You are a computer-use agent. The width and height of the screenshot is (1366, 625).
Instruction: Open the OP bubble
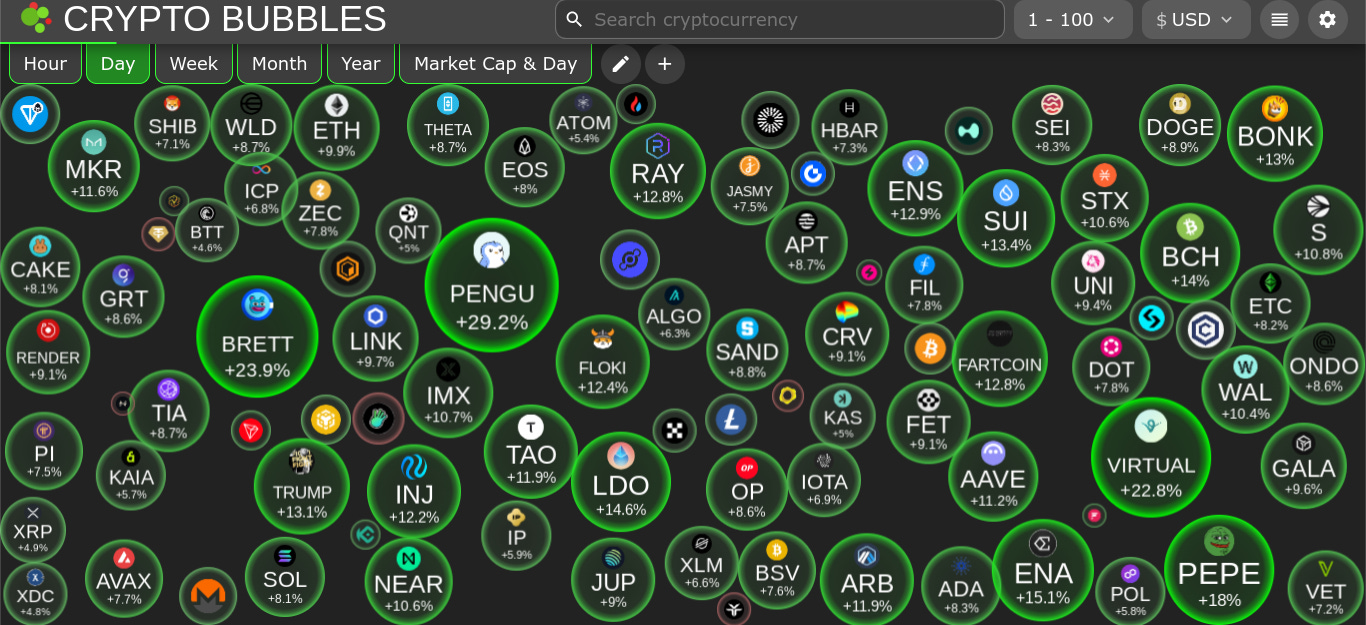pos(747,490)
